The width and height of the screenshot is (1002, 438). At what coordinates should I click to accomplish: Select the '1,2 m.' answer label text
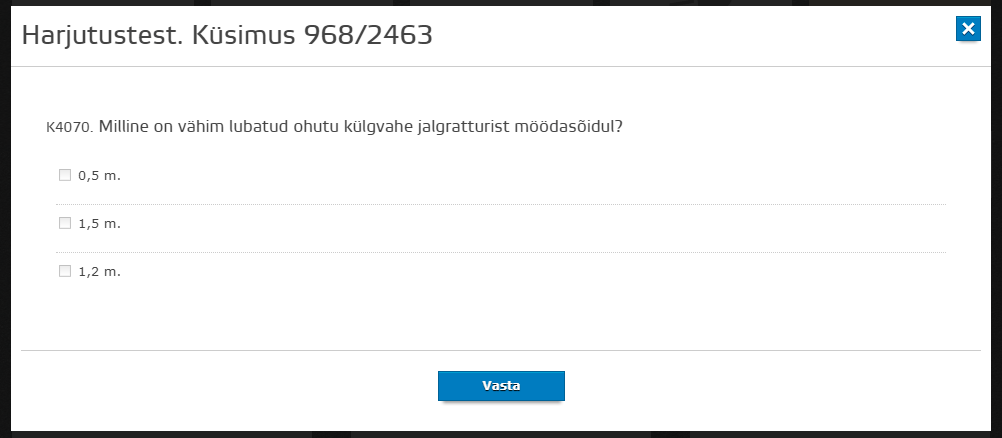click(x=100, y=271)
